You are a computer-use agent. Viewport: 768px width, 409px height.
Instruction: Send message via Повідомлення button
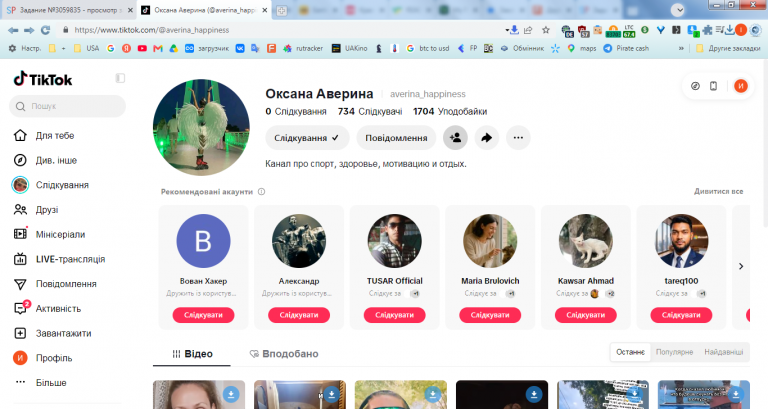396,138
